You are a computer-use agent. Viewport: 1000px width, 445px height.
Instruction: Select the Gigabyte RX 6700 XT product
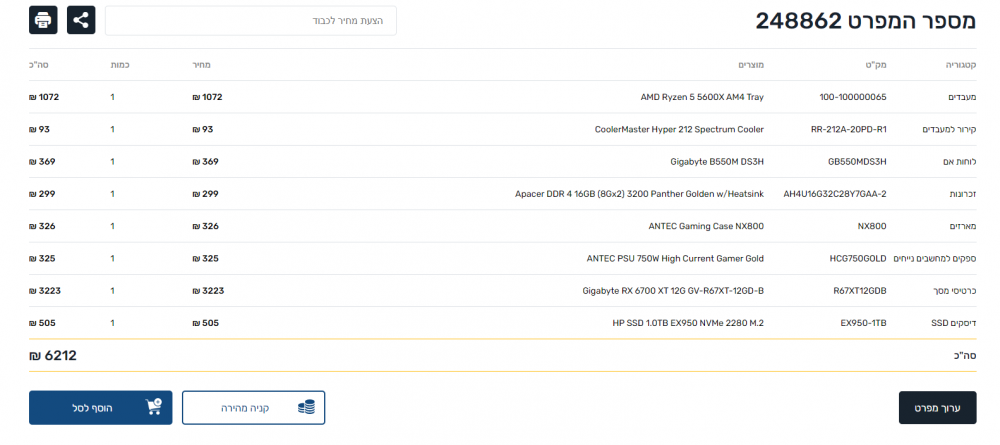pos(673,291)
